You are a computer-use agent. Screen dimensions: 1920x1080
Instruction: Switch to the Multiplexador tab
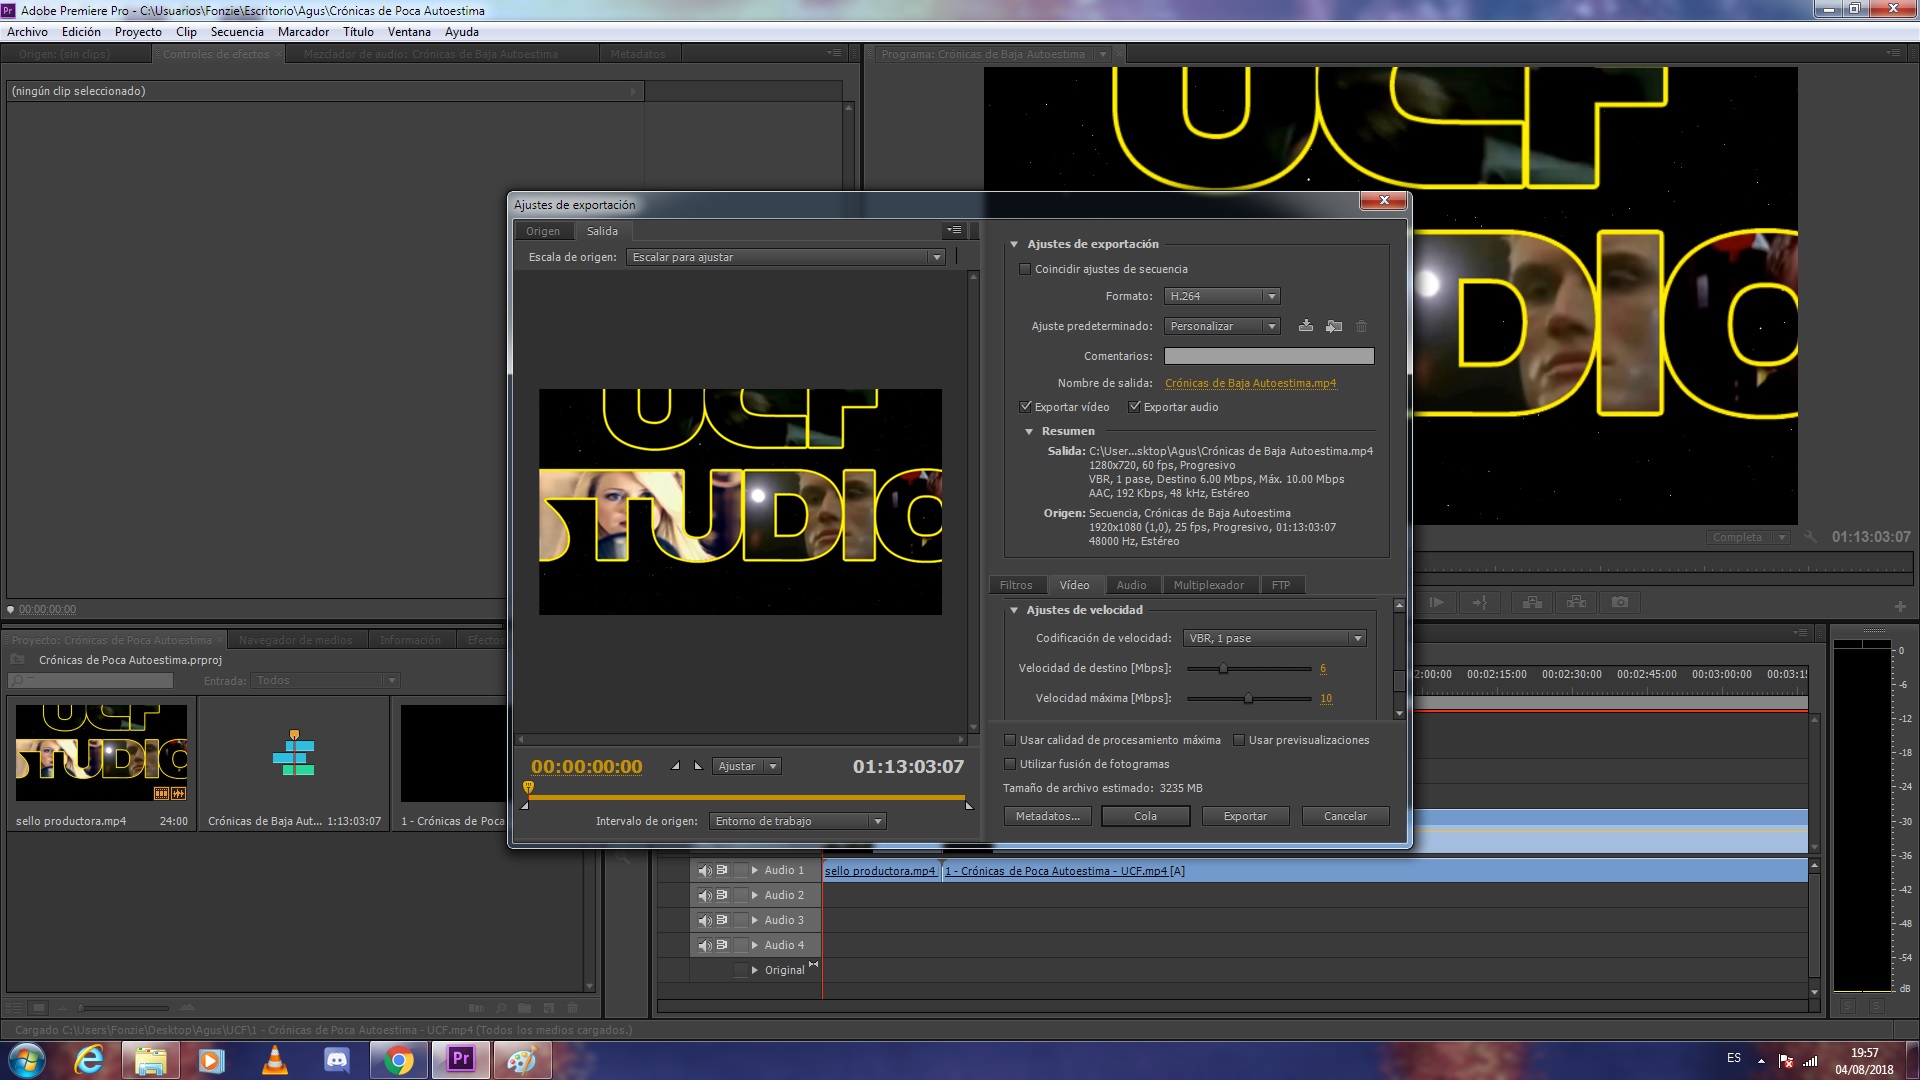coord(1209,585)
